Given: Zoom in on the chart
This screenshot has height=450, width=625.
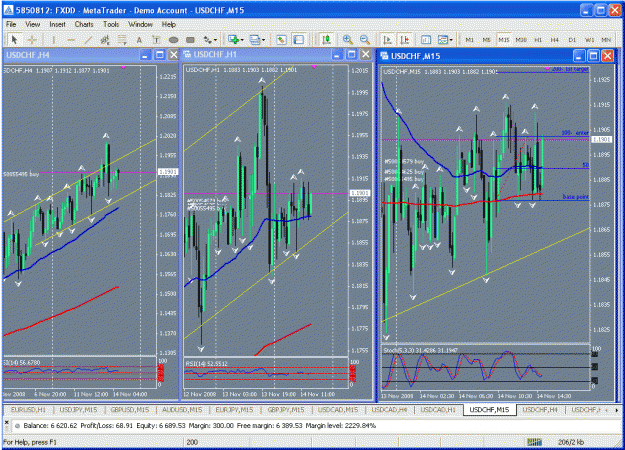Looking at the screenshot, I should [348, 39].
